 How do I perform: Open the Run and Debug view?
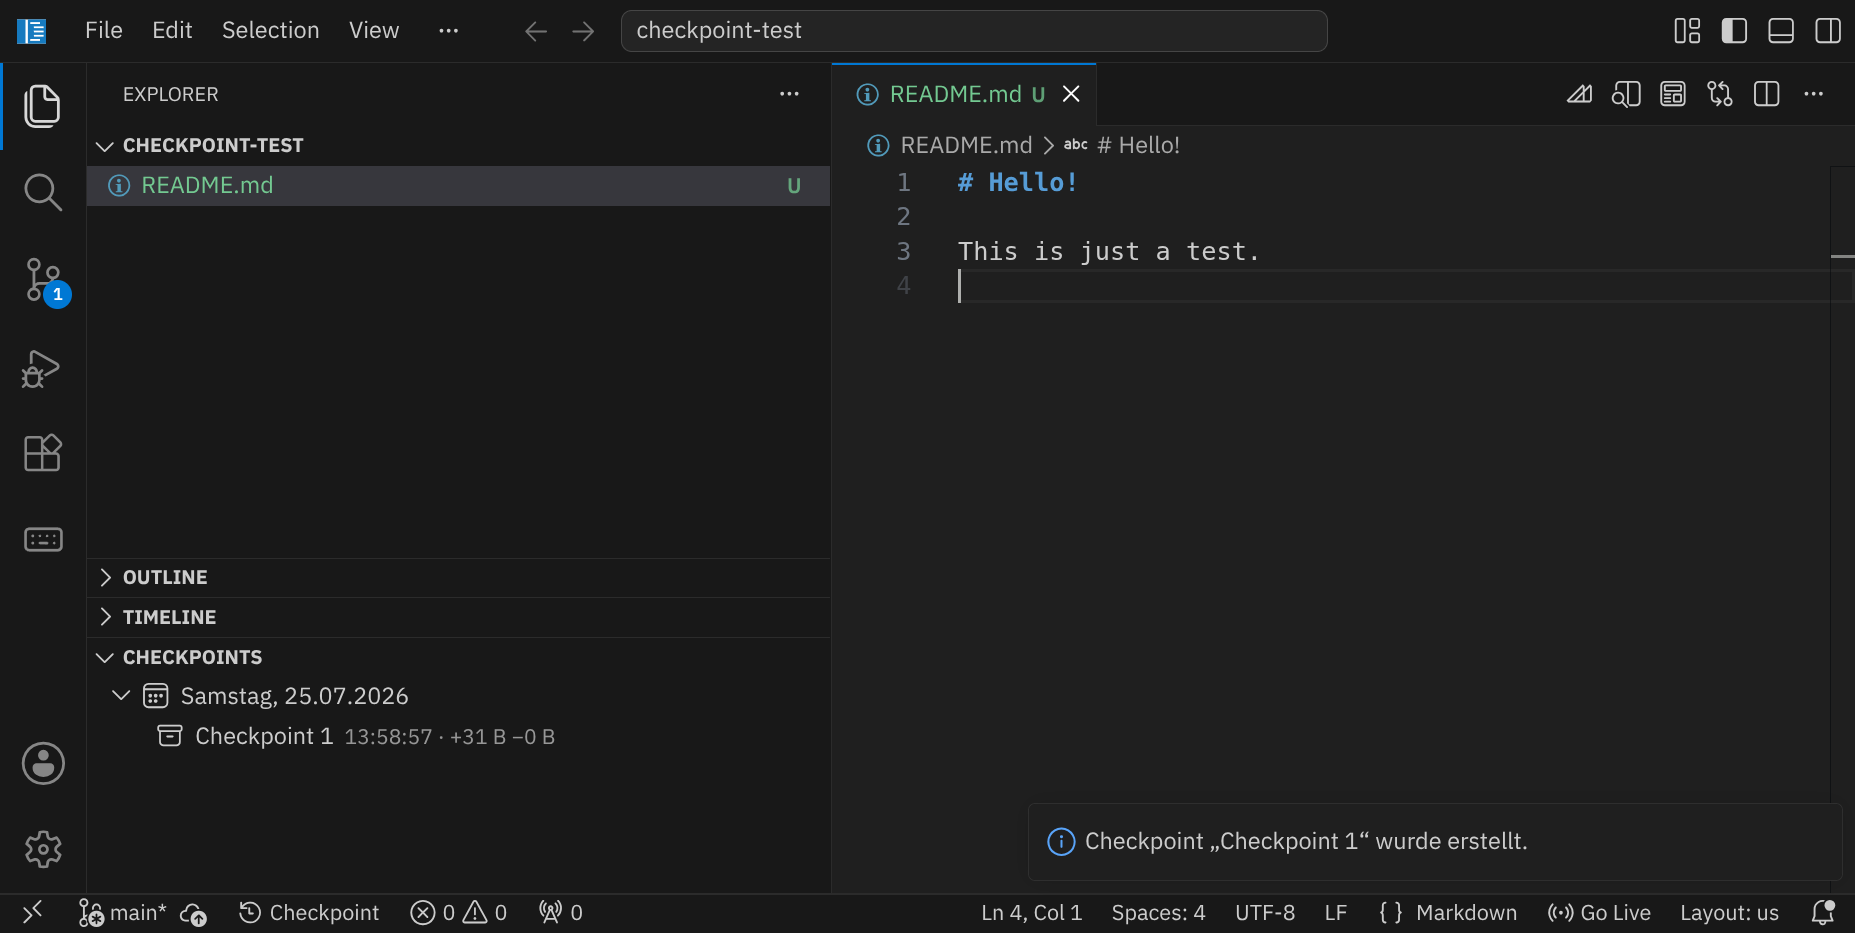(x=42, y=369)
